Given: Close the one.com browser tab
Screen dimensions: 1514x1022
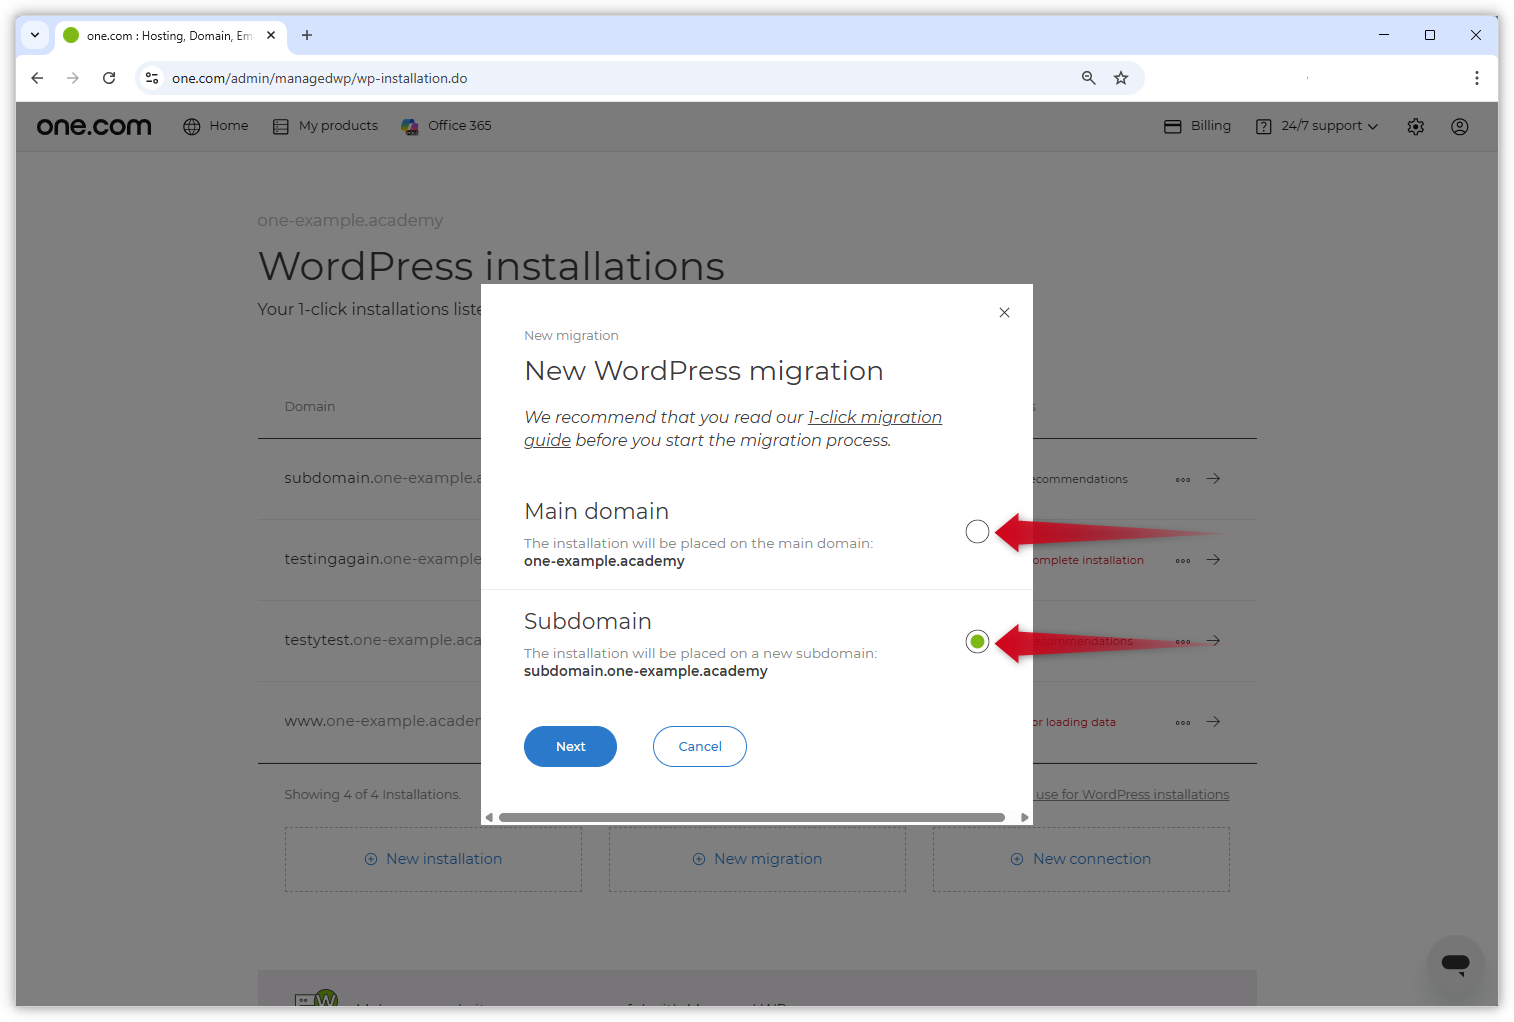Looking at the screenshot, I should 271,35.
